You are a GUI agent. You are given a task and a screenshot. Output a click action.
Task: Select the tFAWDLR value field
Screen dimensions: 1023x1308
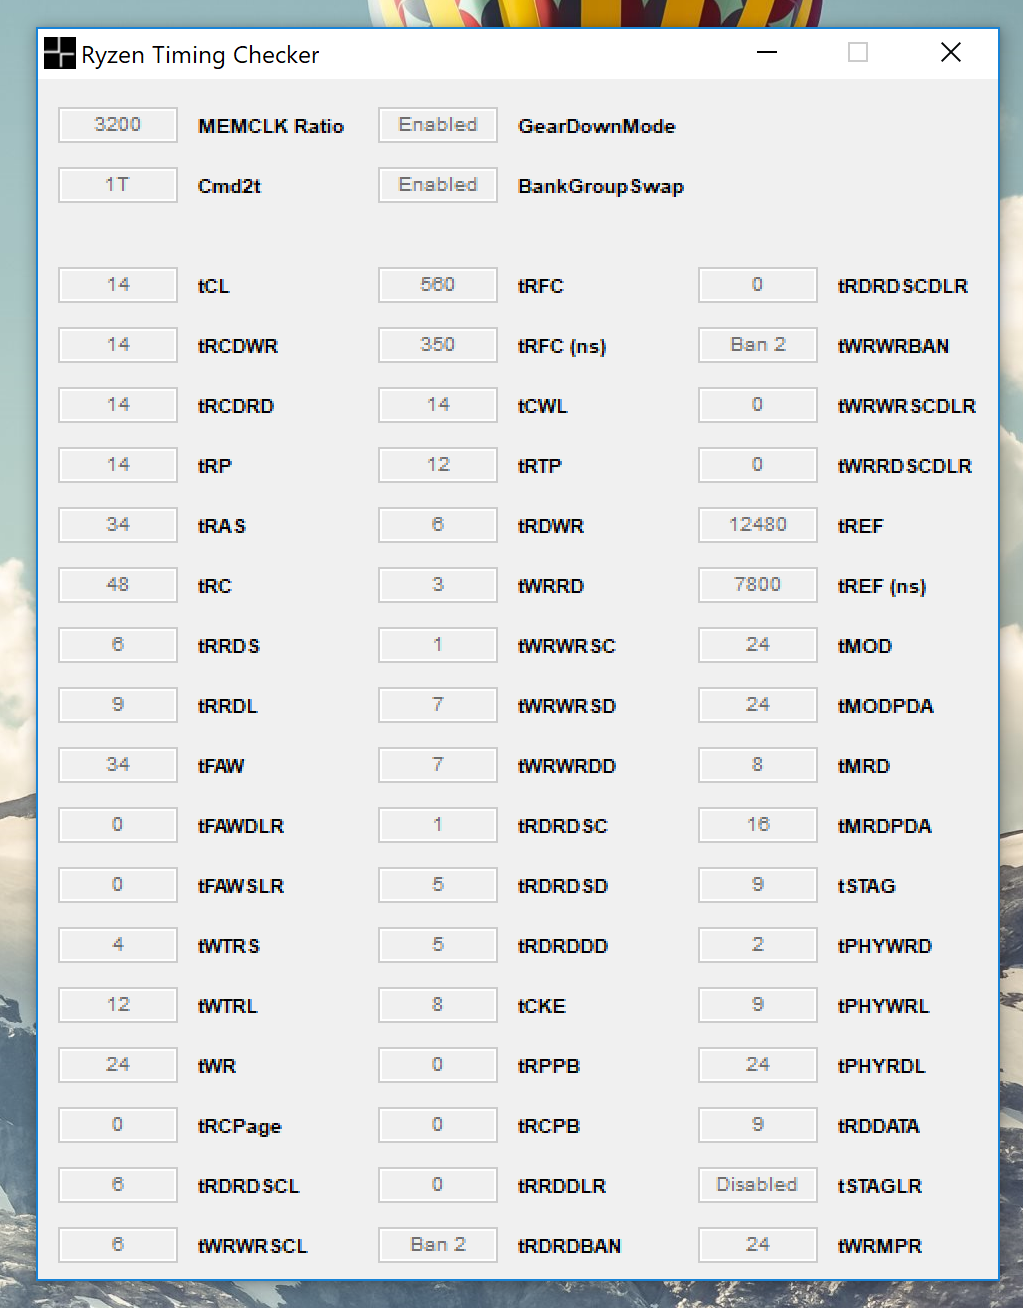118,825
